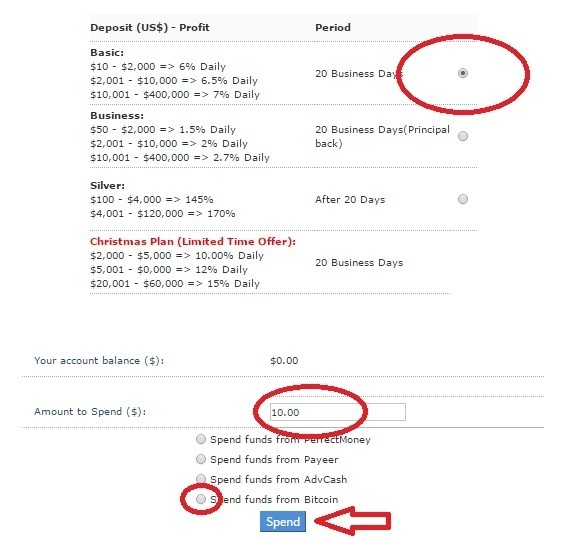The image size is (579, 539).
Task: Choose Spend funds from Payeer radio
Action: point(201,459)
